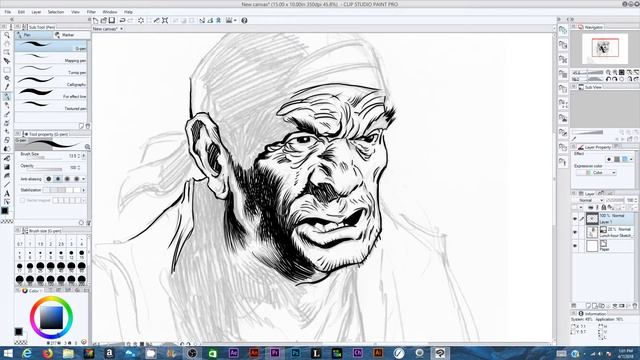Open Expression color Color dropdown
Image resolution: width=640 pixels, height=360 pixels.
click(x=596, y=173)
